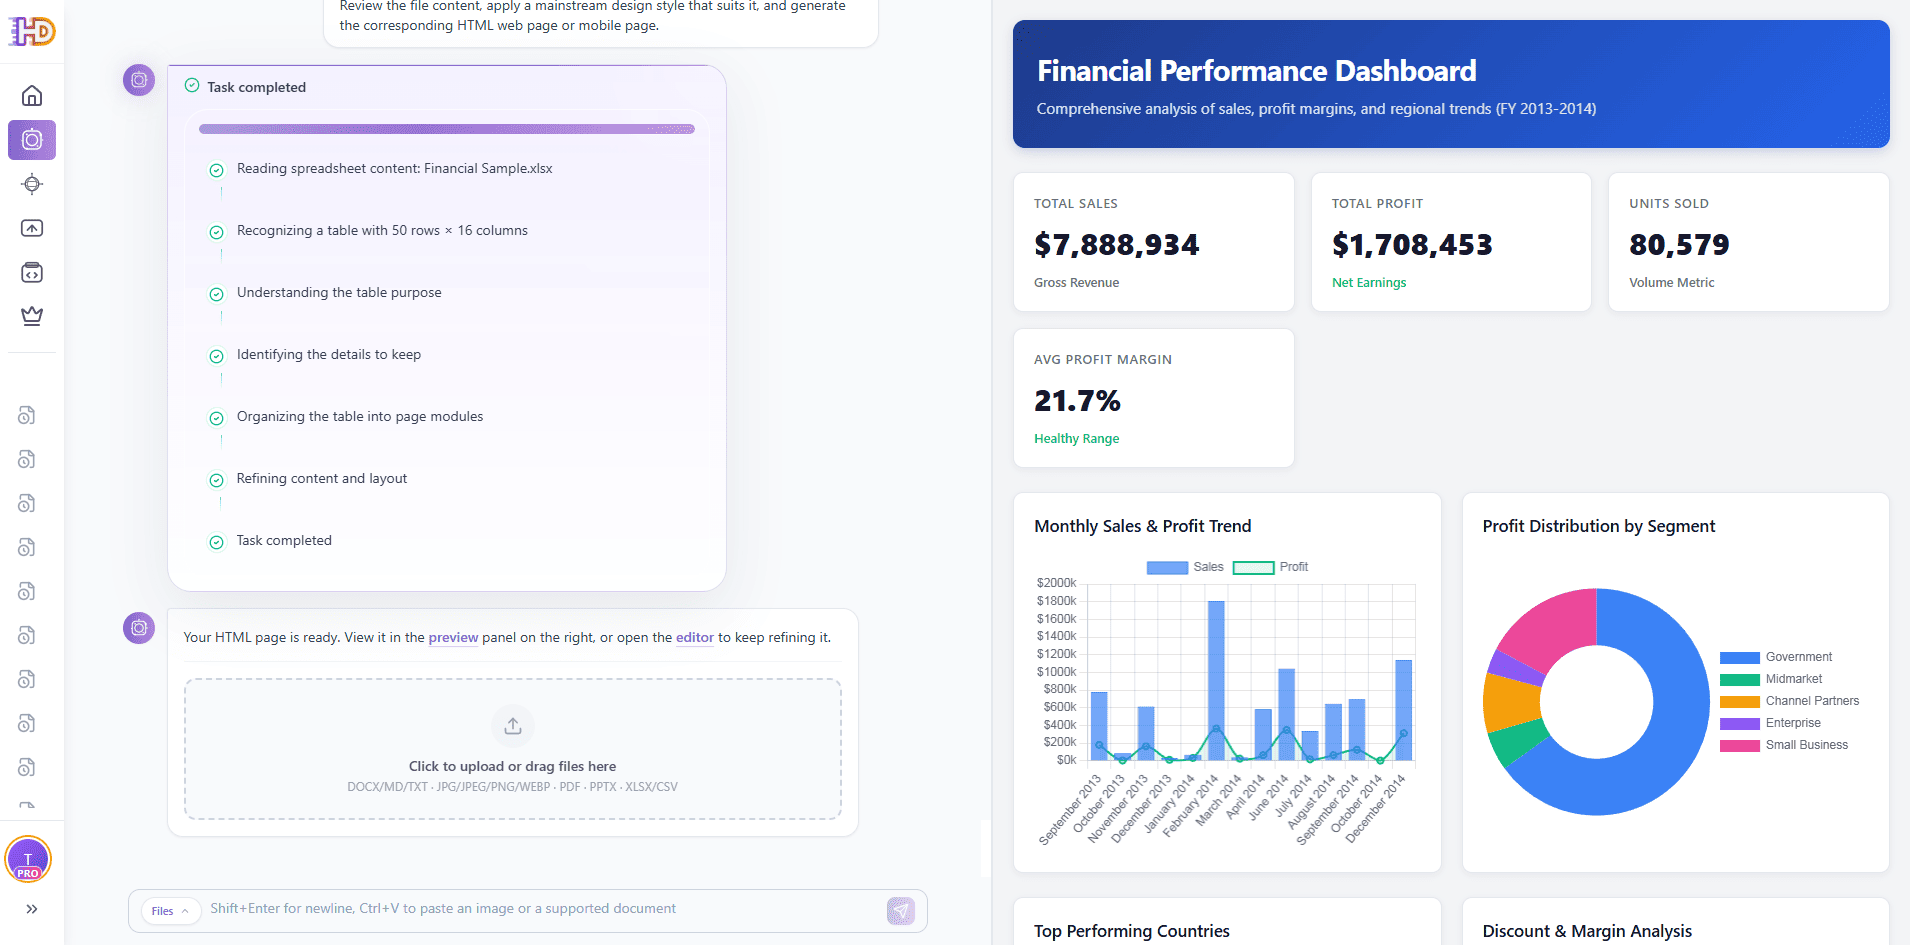Click the 'Volume Metric' caption
Screen dimensions: 1920x945
coord(1672,283)
